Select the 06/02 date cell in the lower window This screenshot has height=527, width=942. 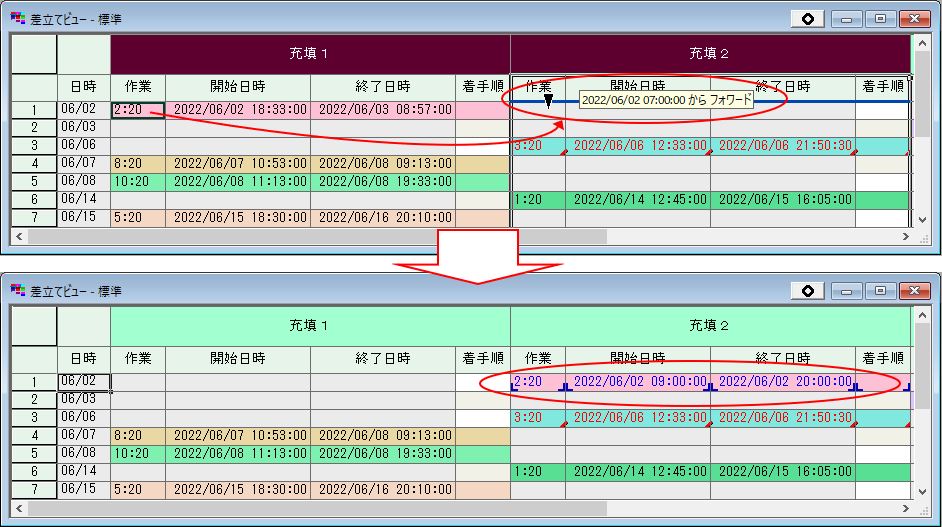(84, 382)
